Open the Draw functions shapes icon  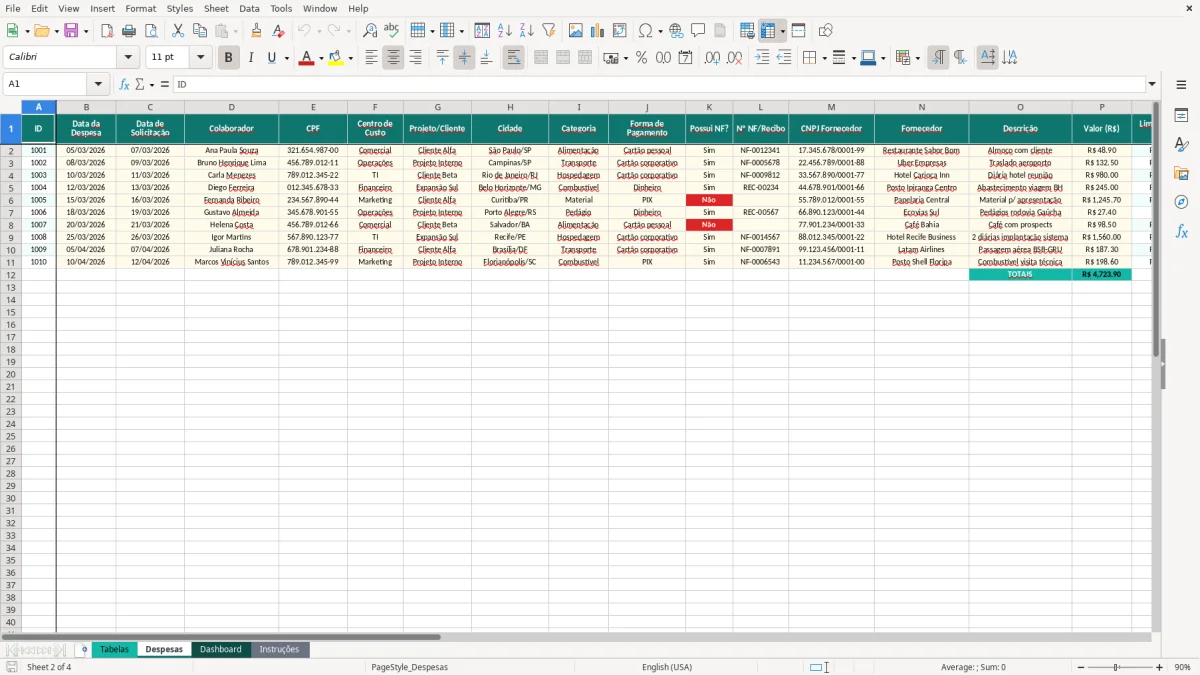(825, 31)
